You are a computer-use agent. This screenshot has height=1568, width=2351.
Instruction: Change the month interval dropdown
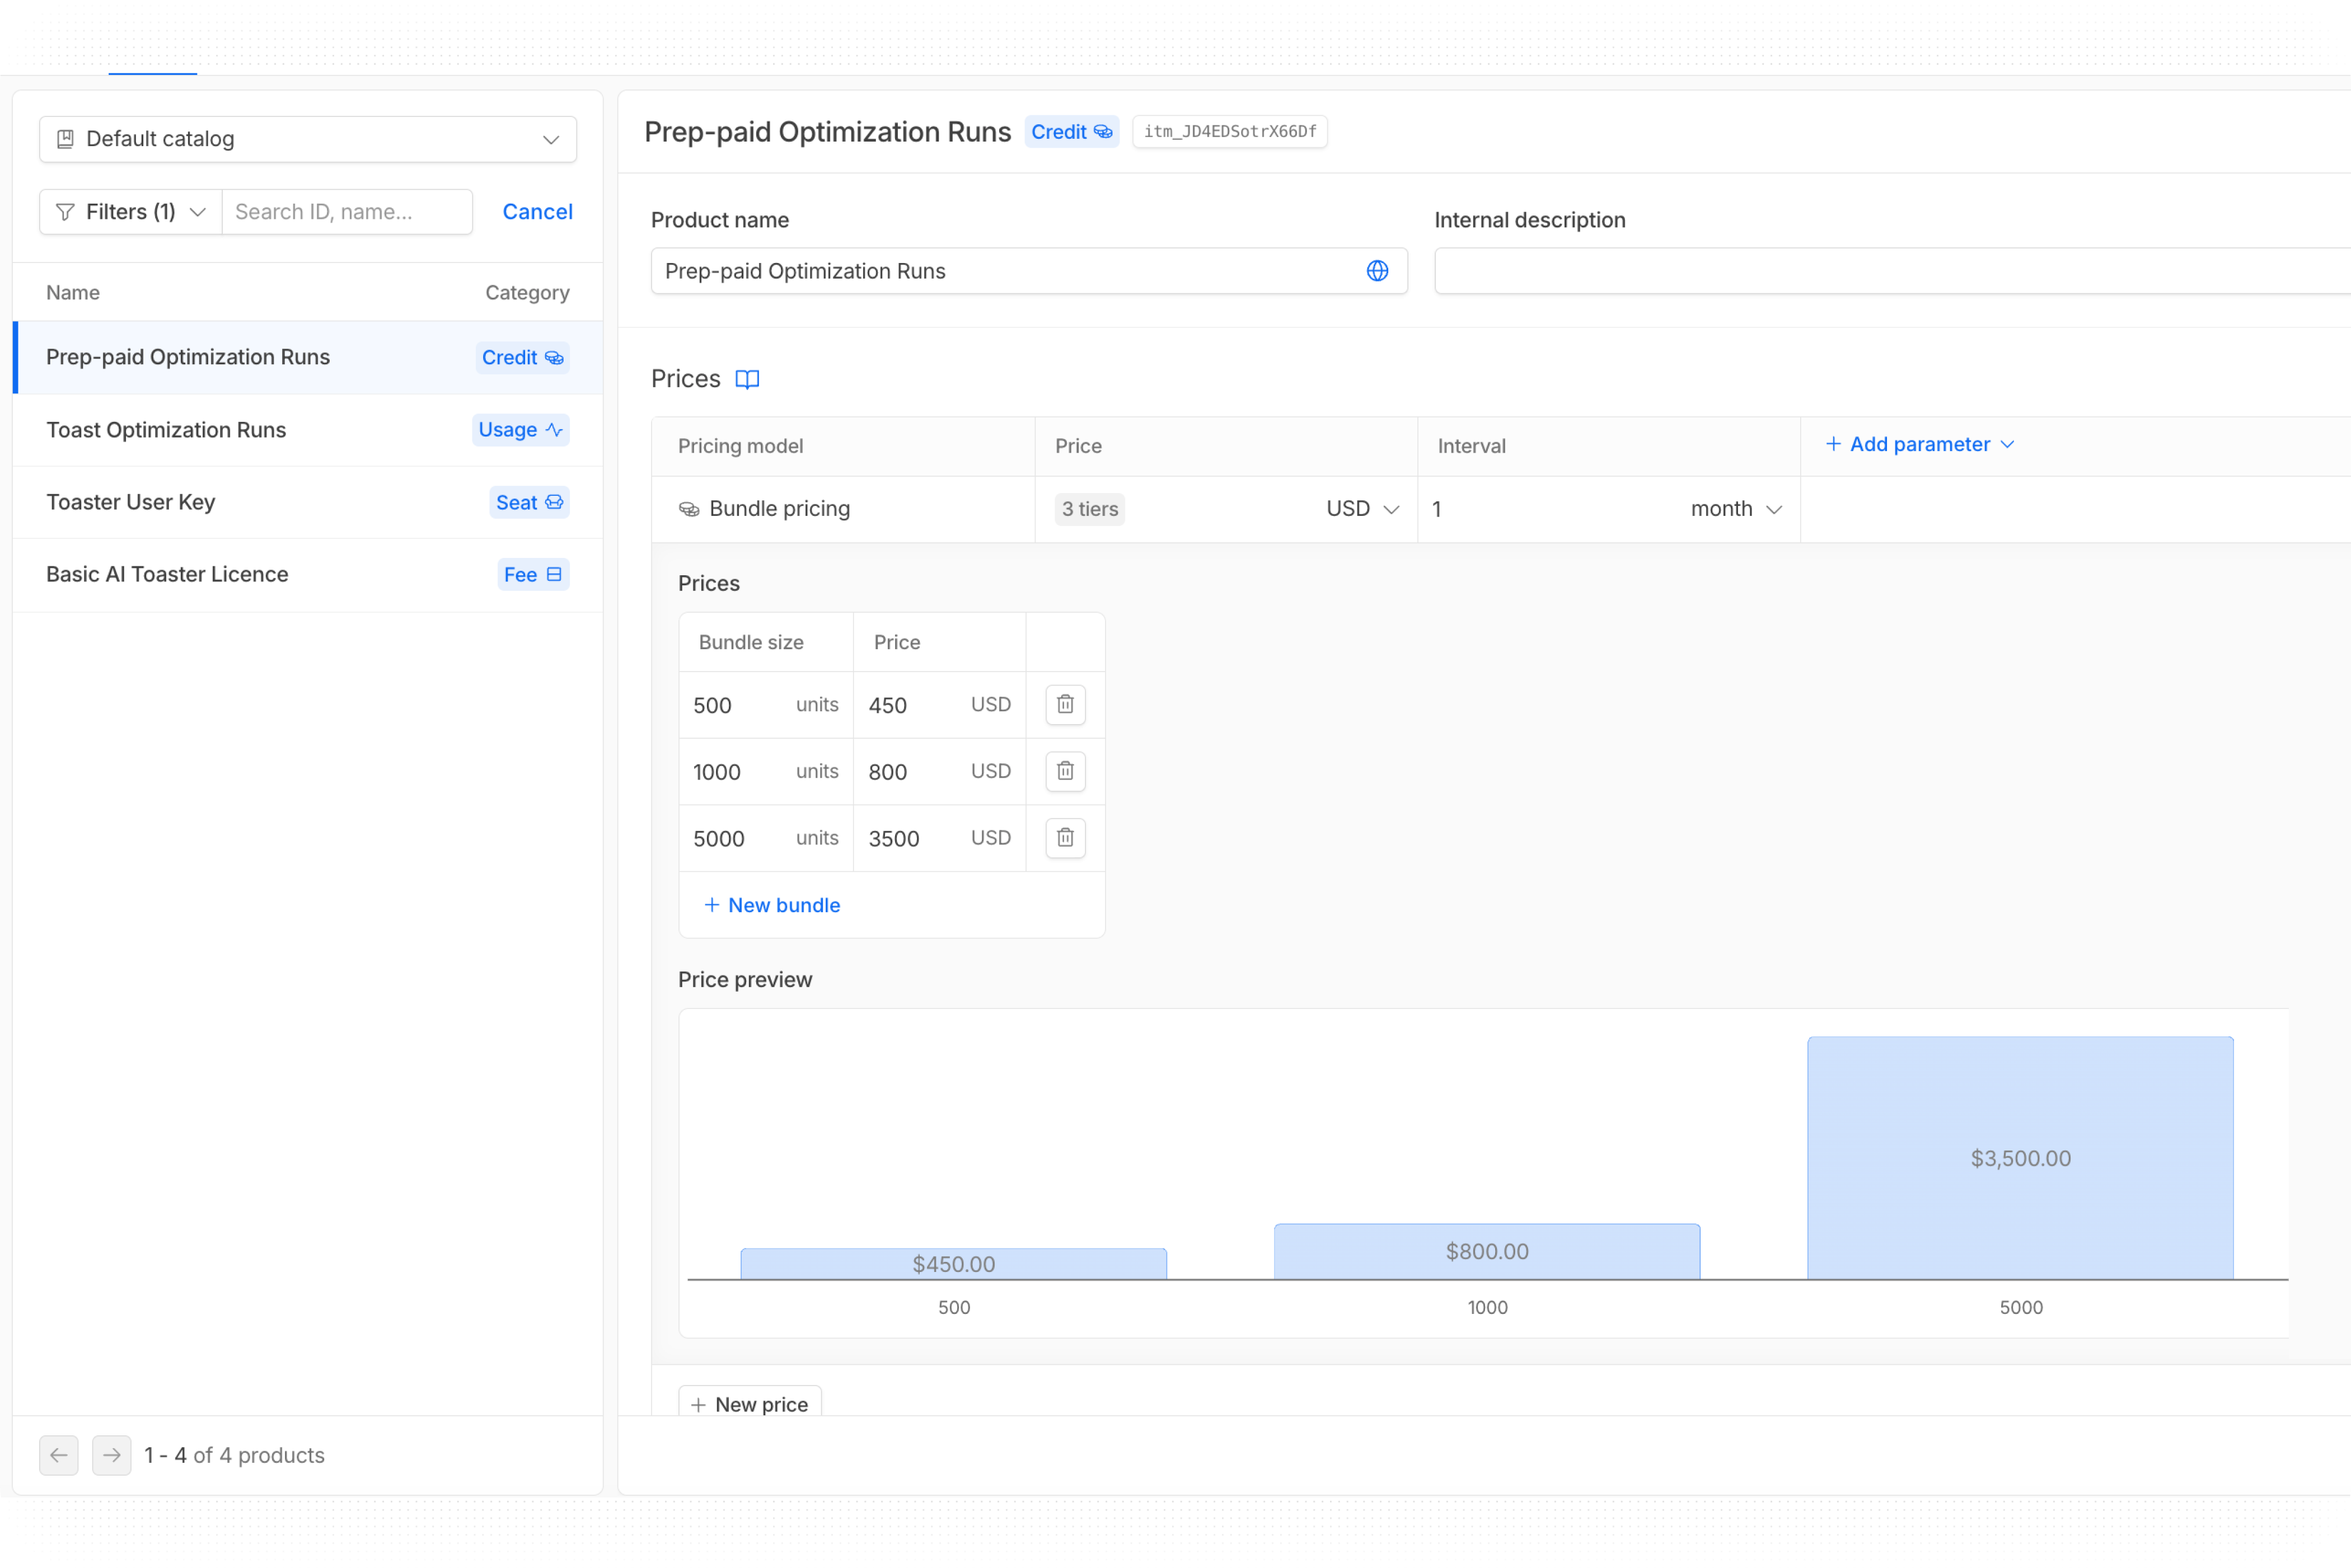tap(1735, 509)
